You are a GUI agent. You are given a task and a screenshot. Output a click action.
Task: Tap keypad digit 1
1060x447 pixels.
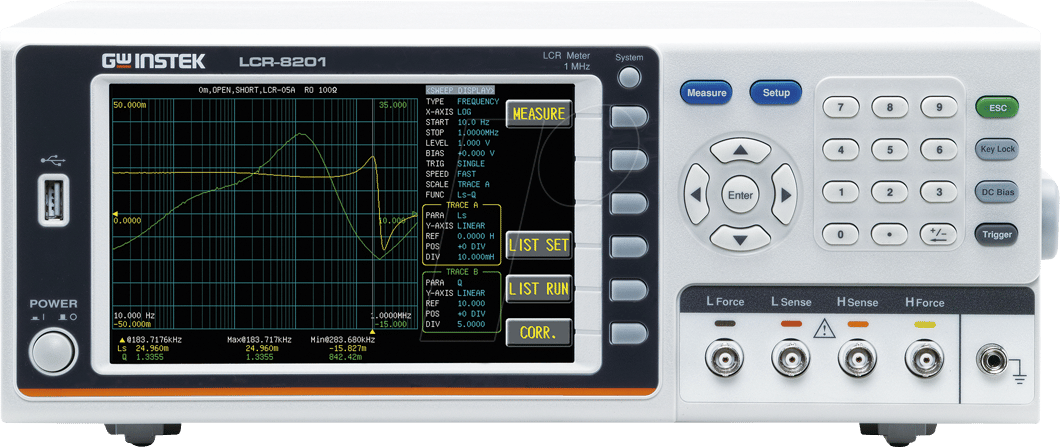[840, 191]
